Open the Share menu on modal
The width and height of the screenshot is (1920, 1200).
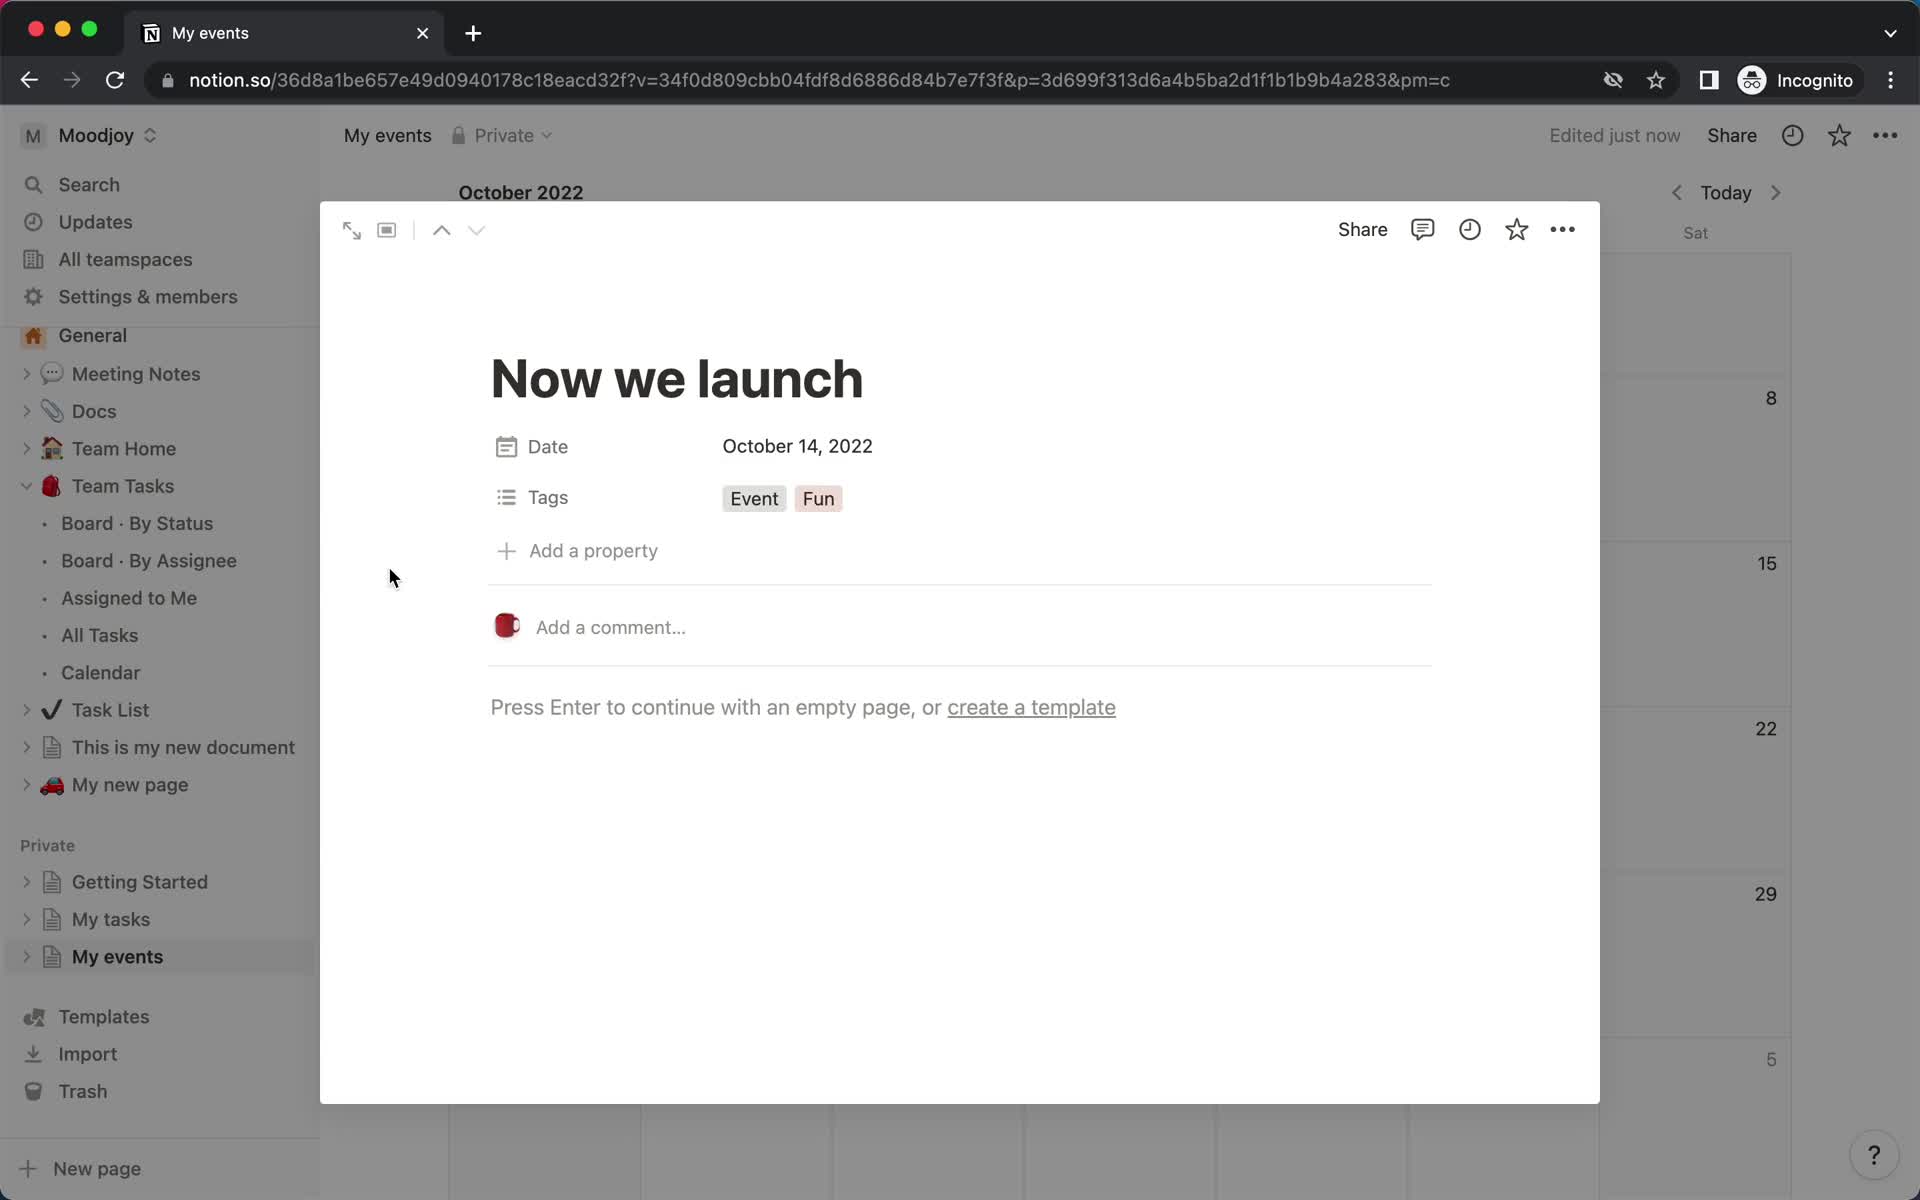(x=1362, y=229)
